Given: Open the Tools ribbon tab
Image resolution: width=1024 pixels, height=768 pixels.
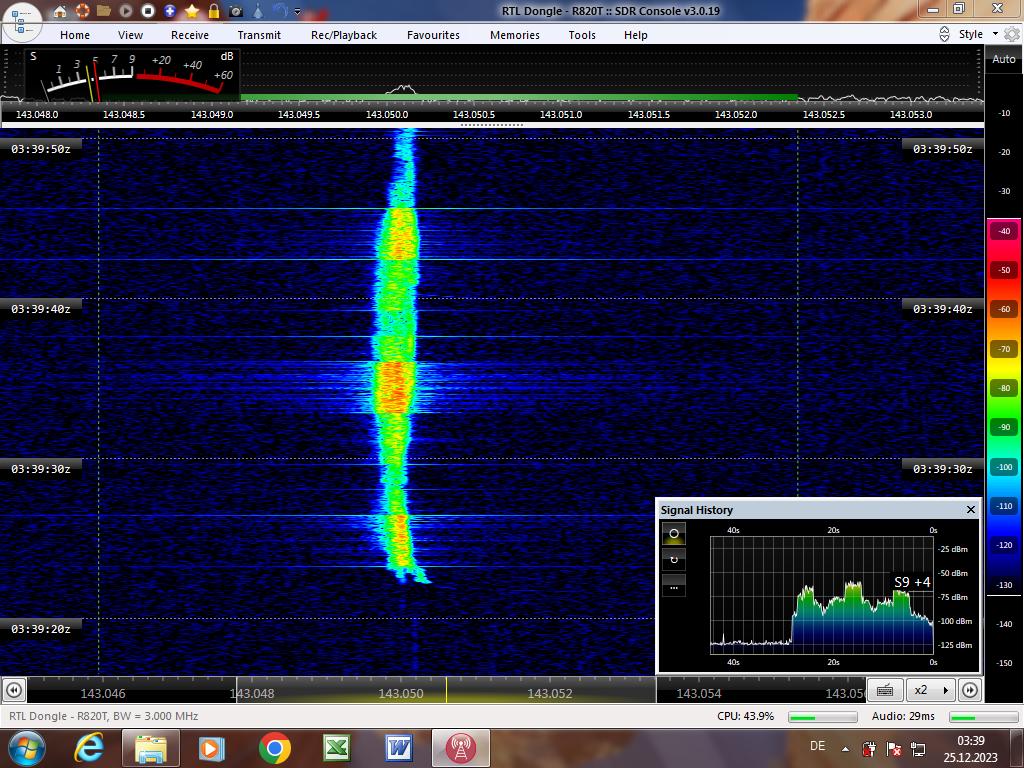Looking at the screenshot, I should (x=581, y=35).
